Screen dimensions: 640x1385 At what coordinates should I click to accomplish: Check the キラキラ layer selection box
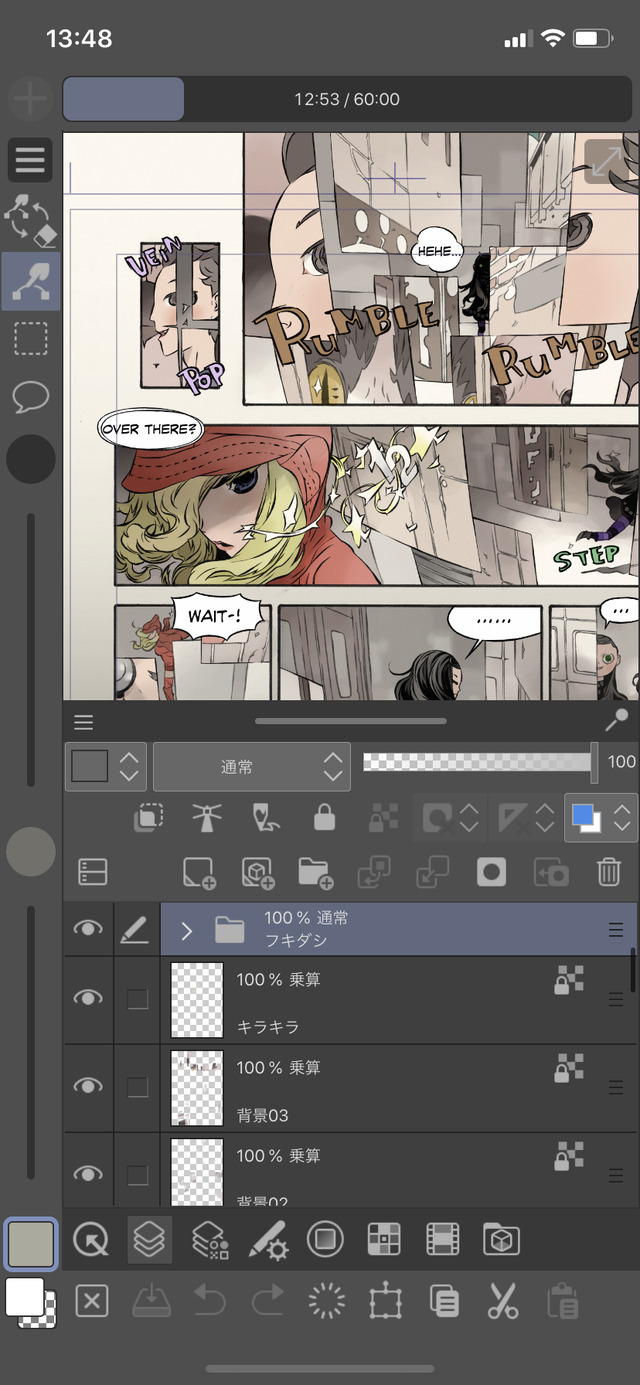pyautogui.click(x=137, y=998)
